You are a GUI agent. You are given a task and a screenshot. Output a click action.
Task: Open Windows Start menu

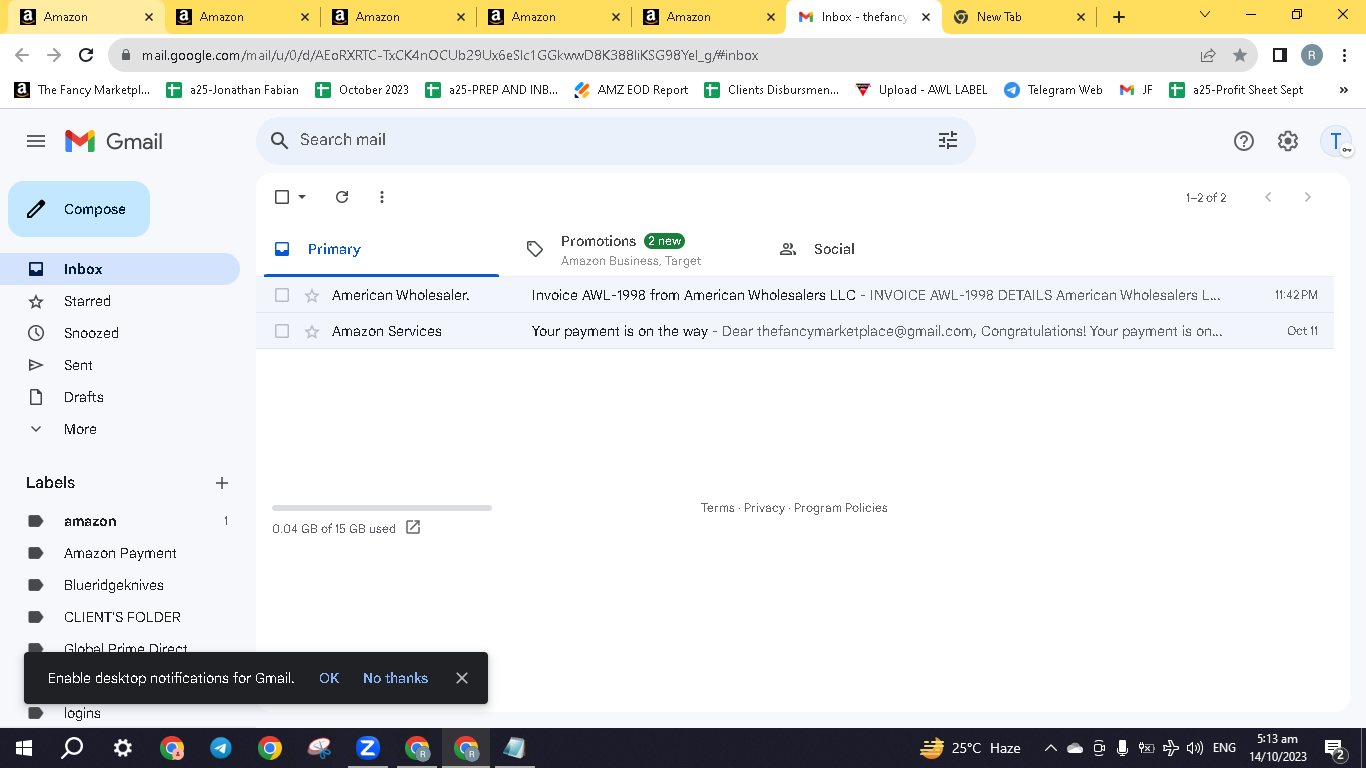pos(23,748)
